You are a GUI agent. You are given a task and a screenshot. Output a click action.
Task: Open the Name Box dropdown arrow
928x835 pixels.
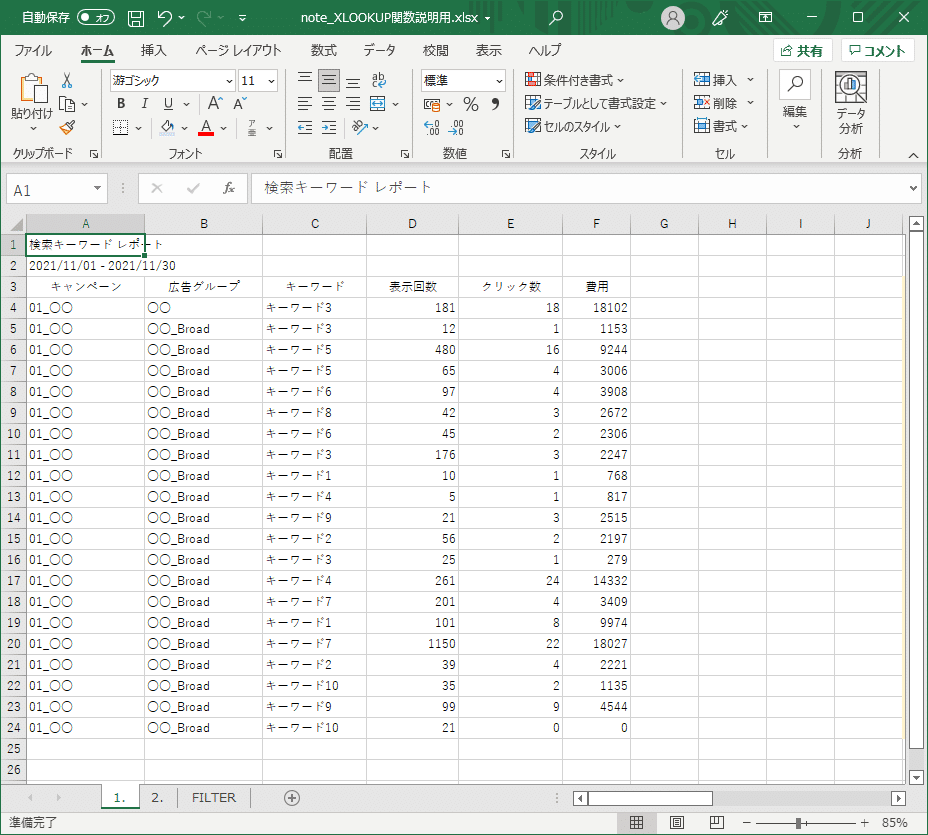[x=97, y=188]
